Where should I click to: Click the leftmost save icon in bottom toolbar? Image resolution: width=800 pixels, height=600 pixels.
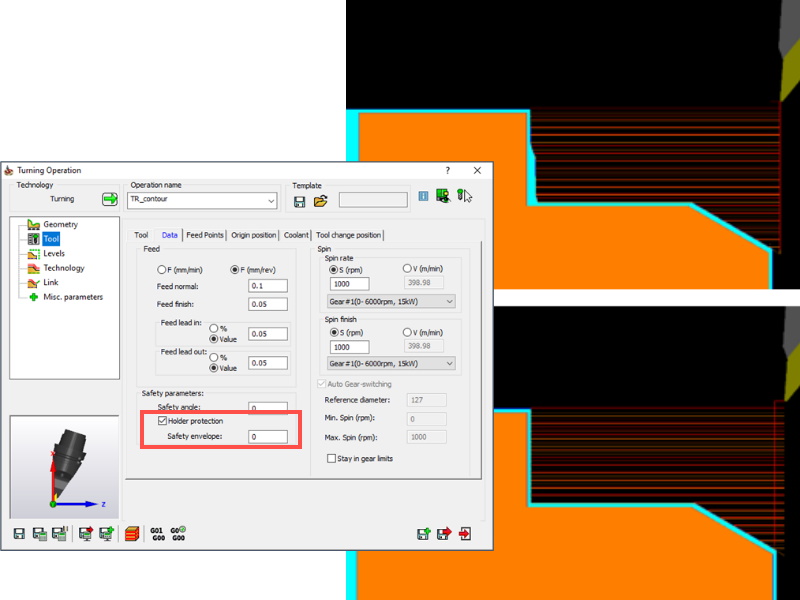pyautogui.click(x=19, y=534)
